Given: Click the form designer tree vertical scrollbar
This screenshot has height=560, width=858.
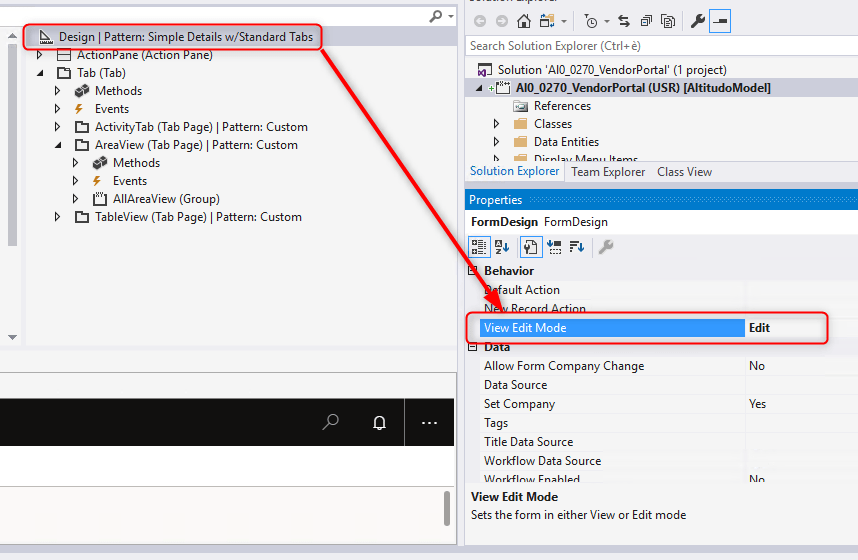Looking at the screenshot, I should (x=12, y=140).
